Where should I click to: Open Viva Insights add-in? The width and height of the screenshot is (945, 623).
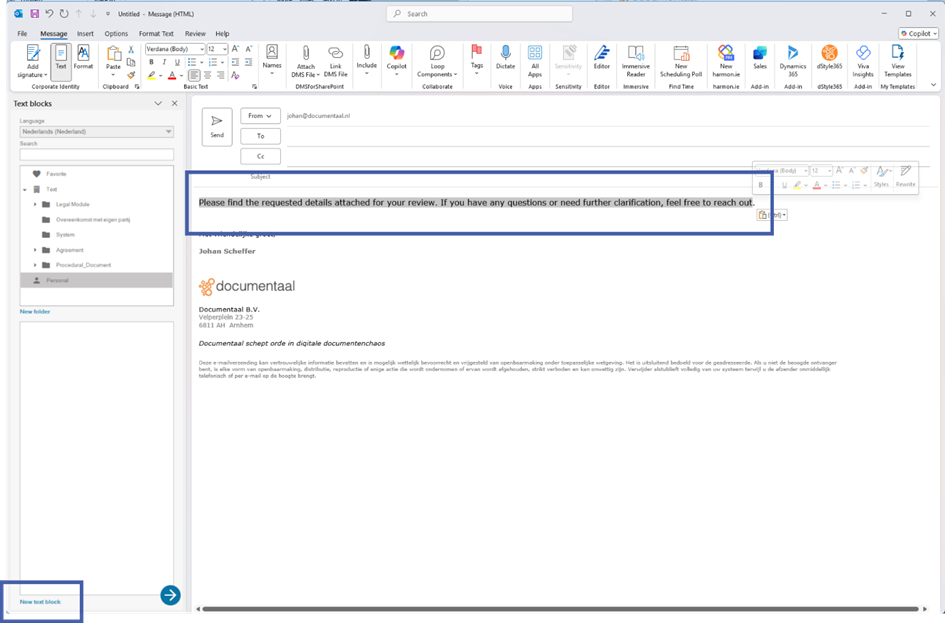pos(863,61)
